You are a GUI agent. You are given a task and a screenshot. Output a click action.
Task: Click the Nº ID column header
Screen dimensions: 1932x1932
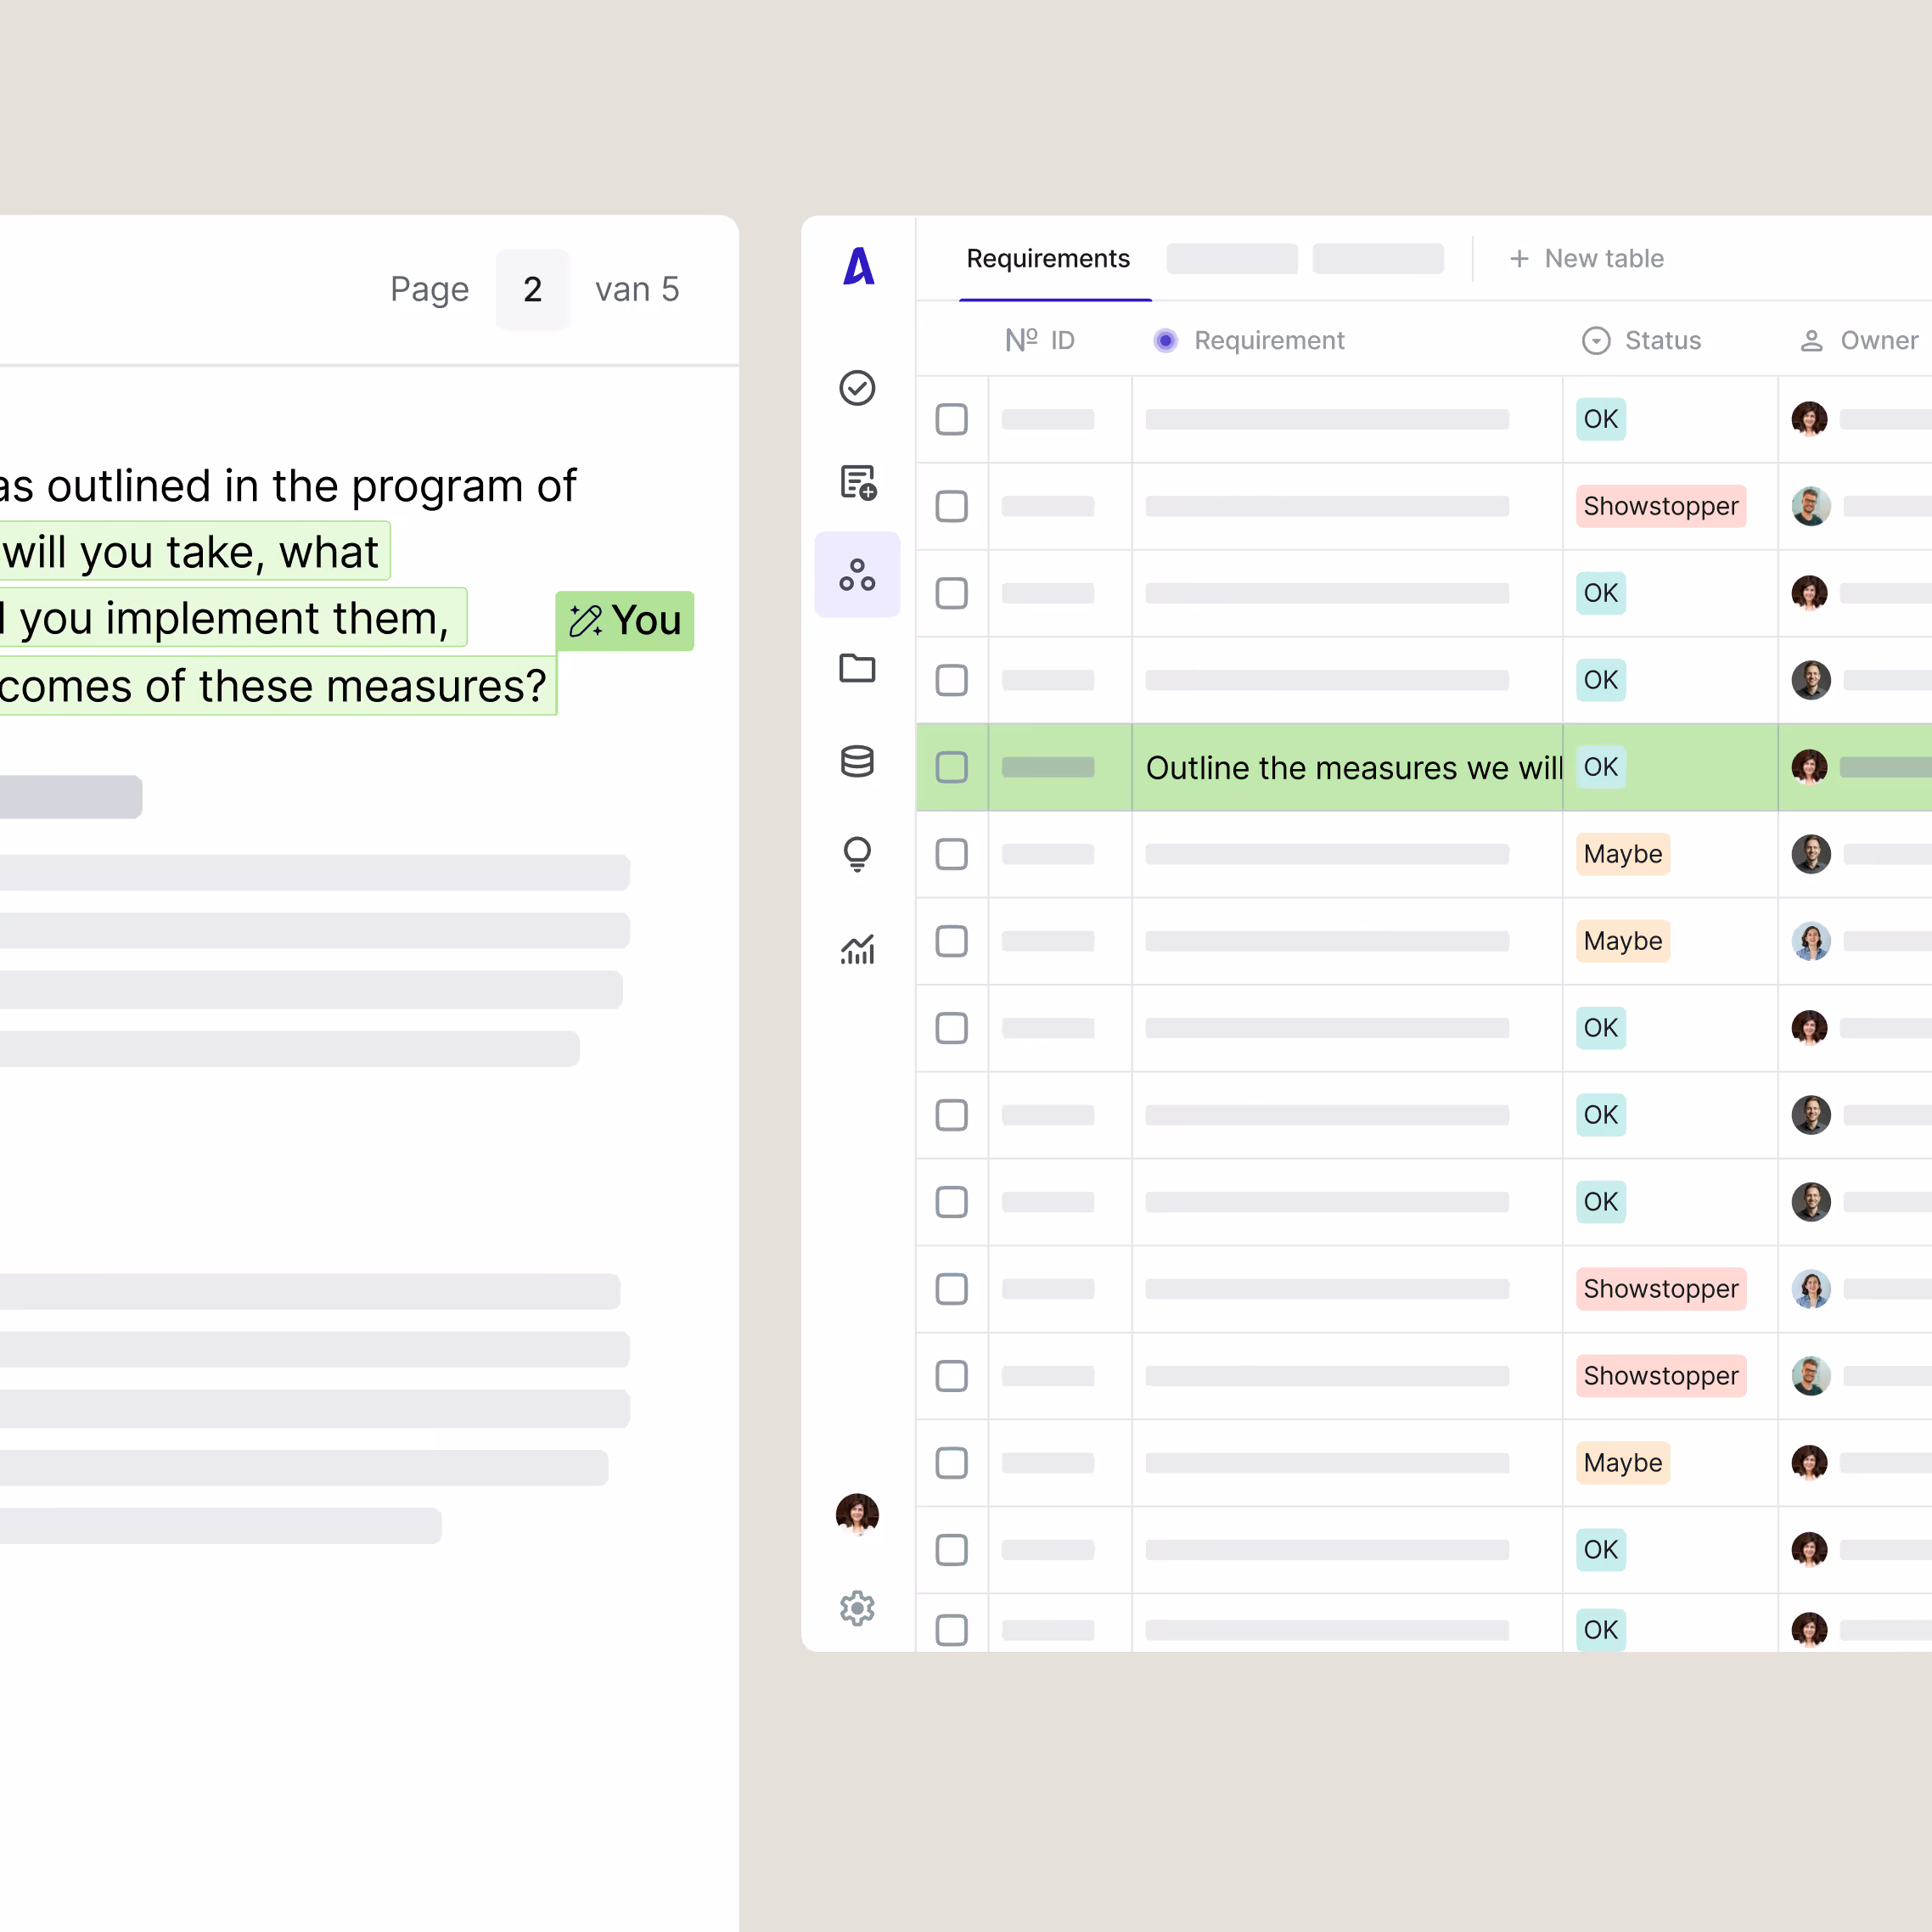point(1040,341)
